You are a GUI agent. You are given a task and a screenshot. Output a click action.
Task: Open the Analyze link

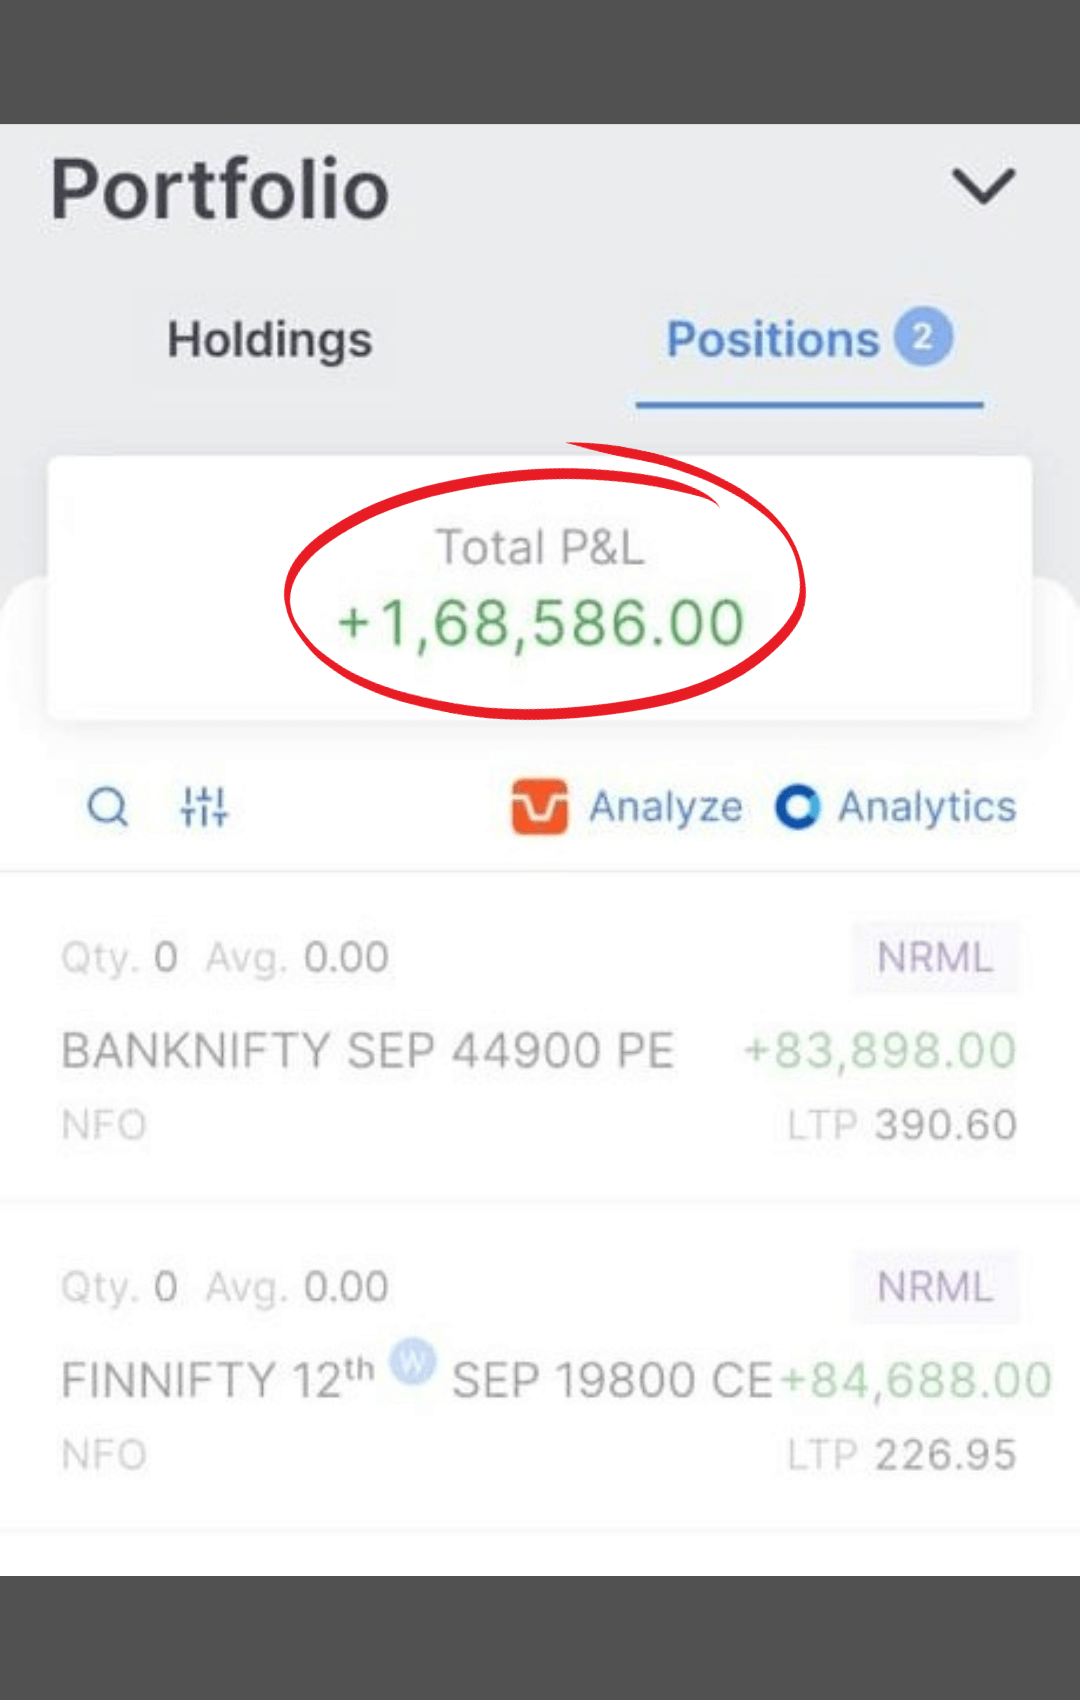(665, 807)
